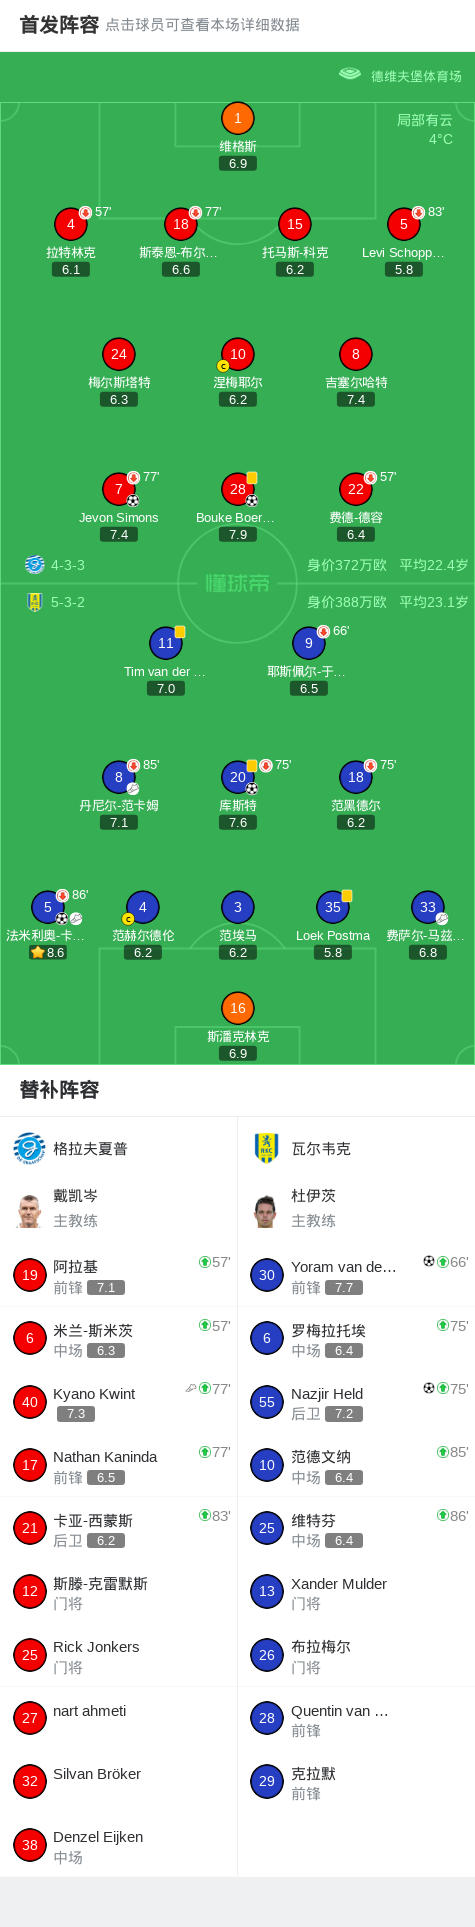This screenshot has width=475, height=1927.
Task: Open blue player 11 Tim van der icon
Action: click(166, 643)
